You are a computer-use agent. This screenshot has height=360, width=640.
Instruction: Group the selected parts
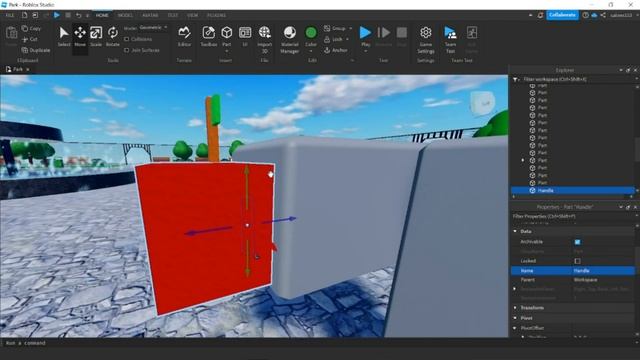tap(335, 28)
